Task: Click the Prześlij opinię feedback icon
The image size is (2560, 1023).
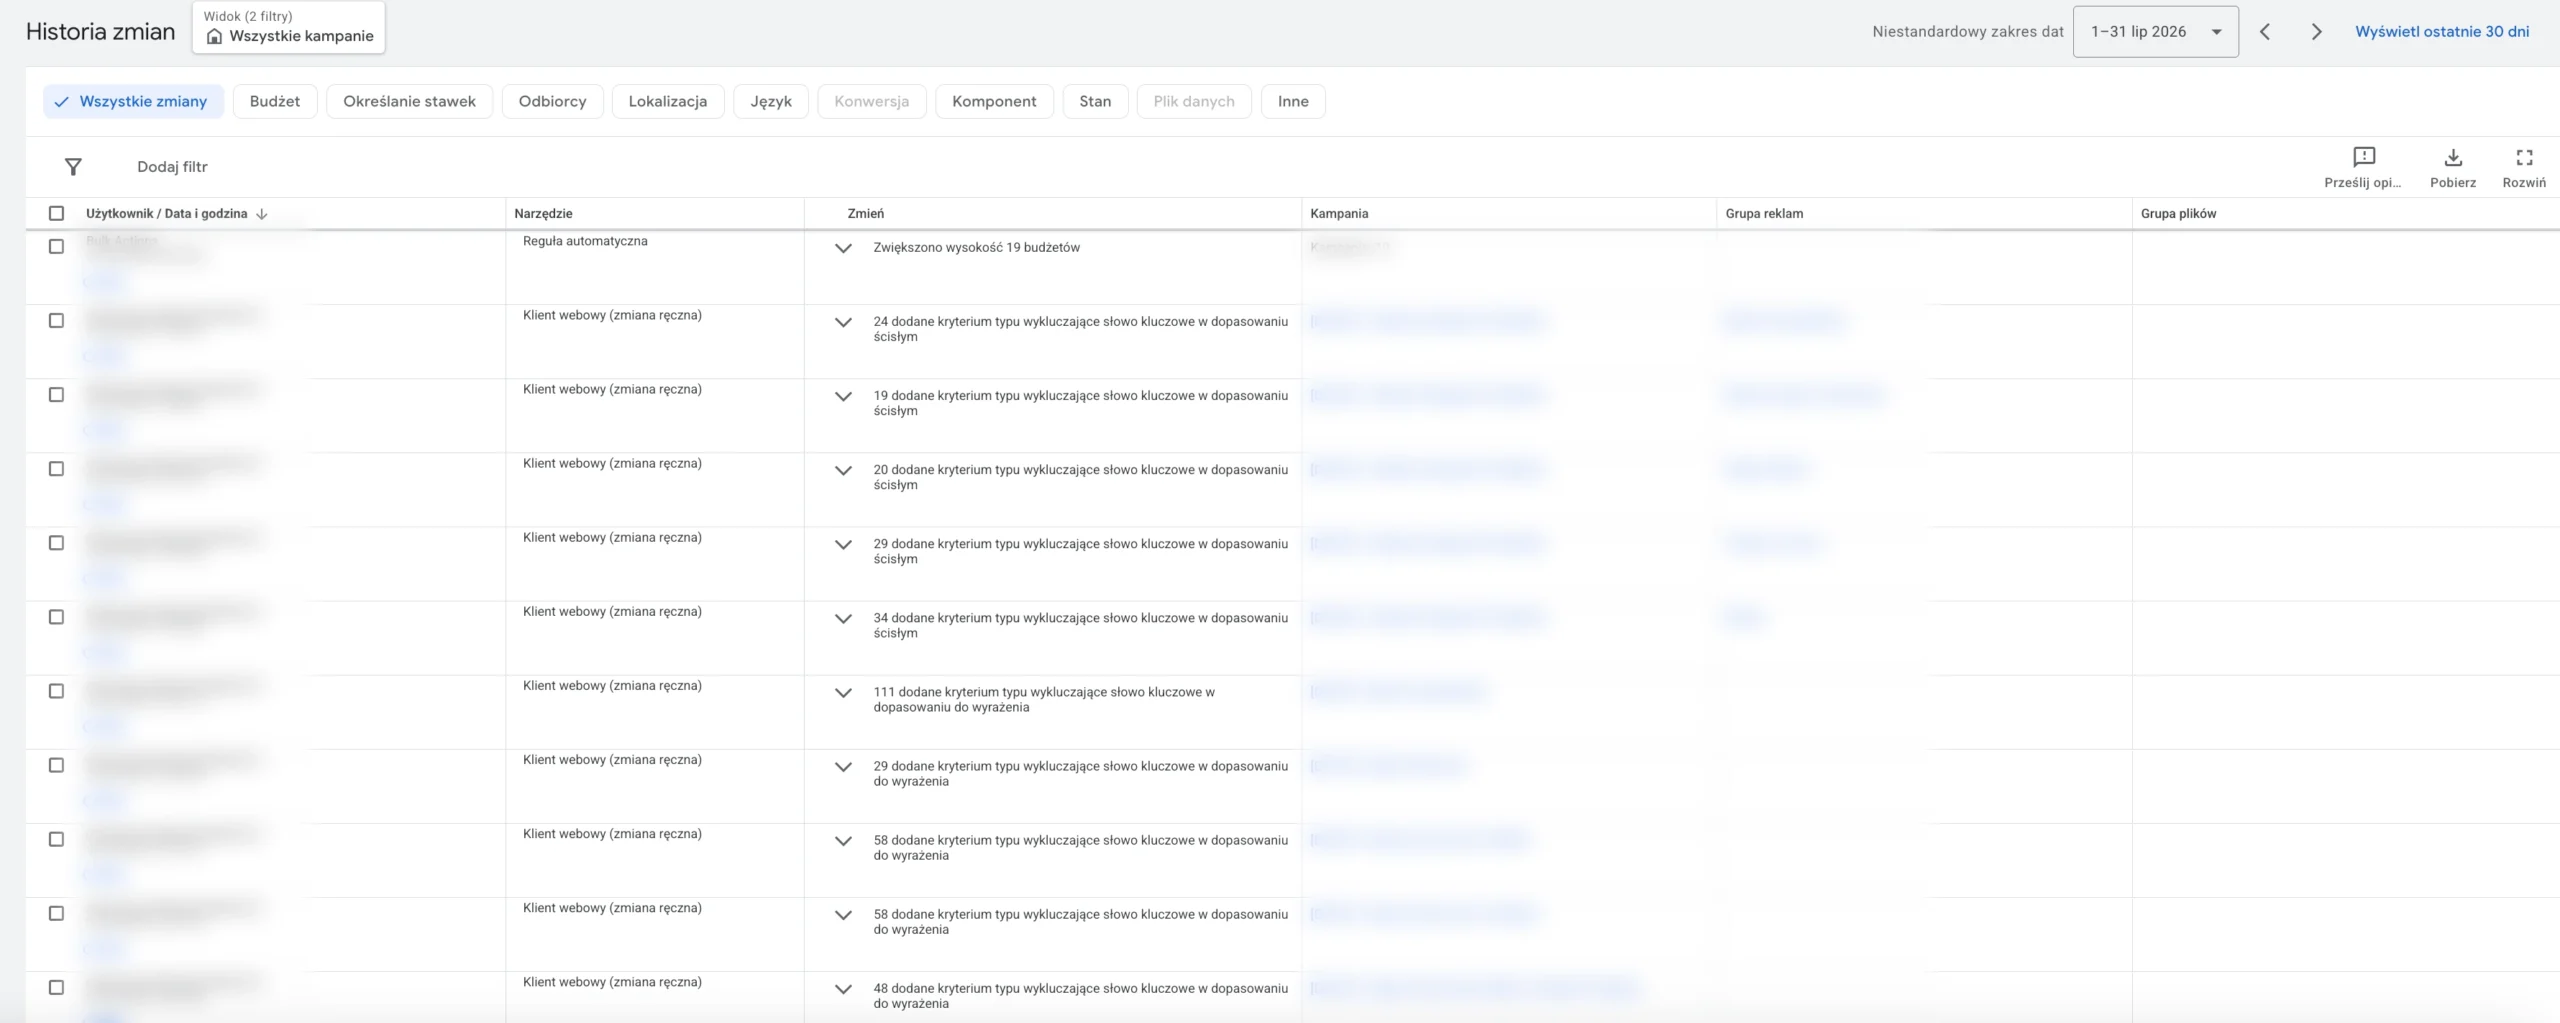Action: pos(2364,157)
